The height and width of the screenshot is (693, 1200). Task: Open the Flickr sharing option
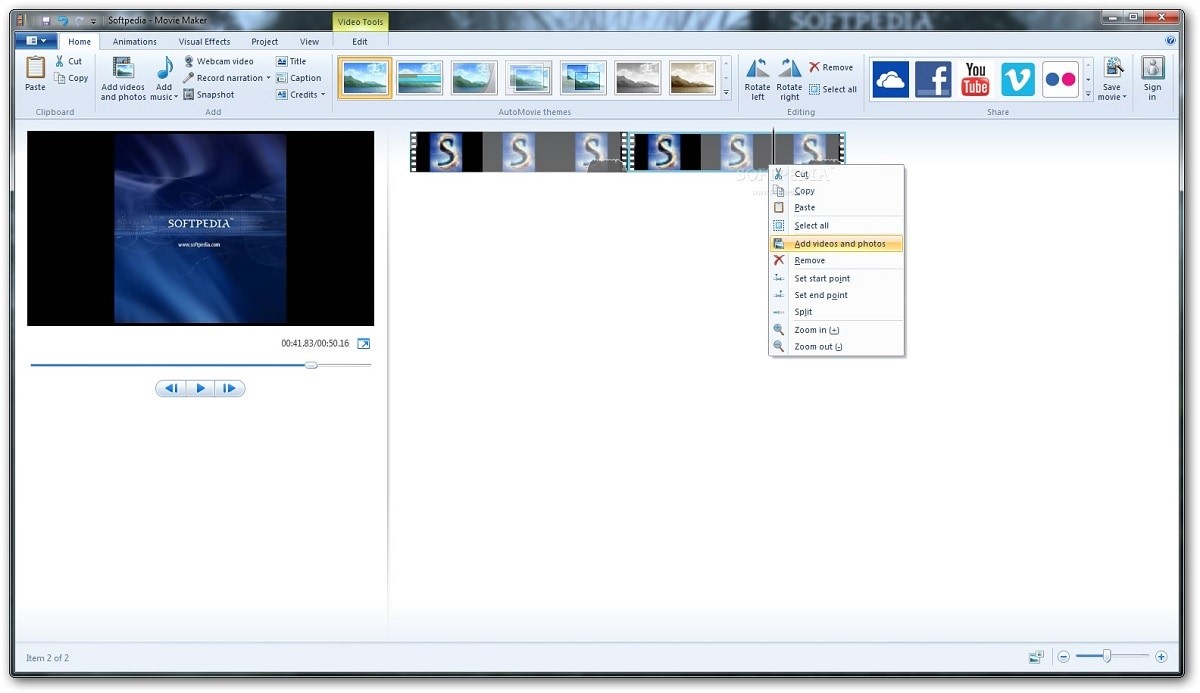pos(1059,78)
